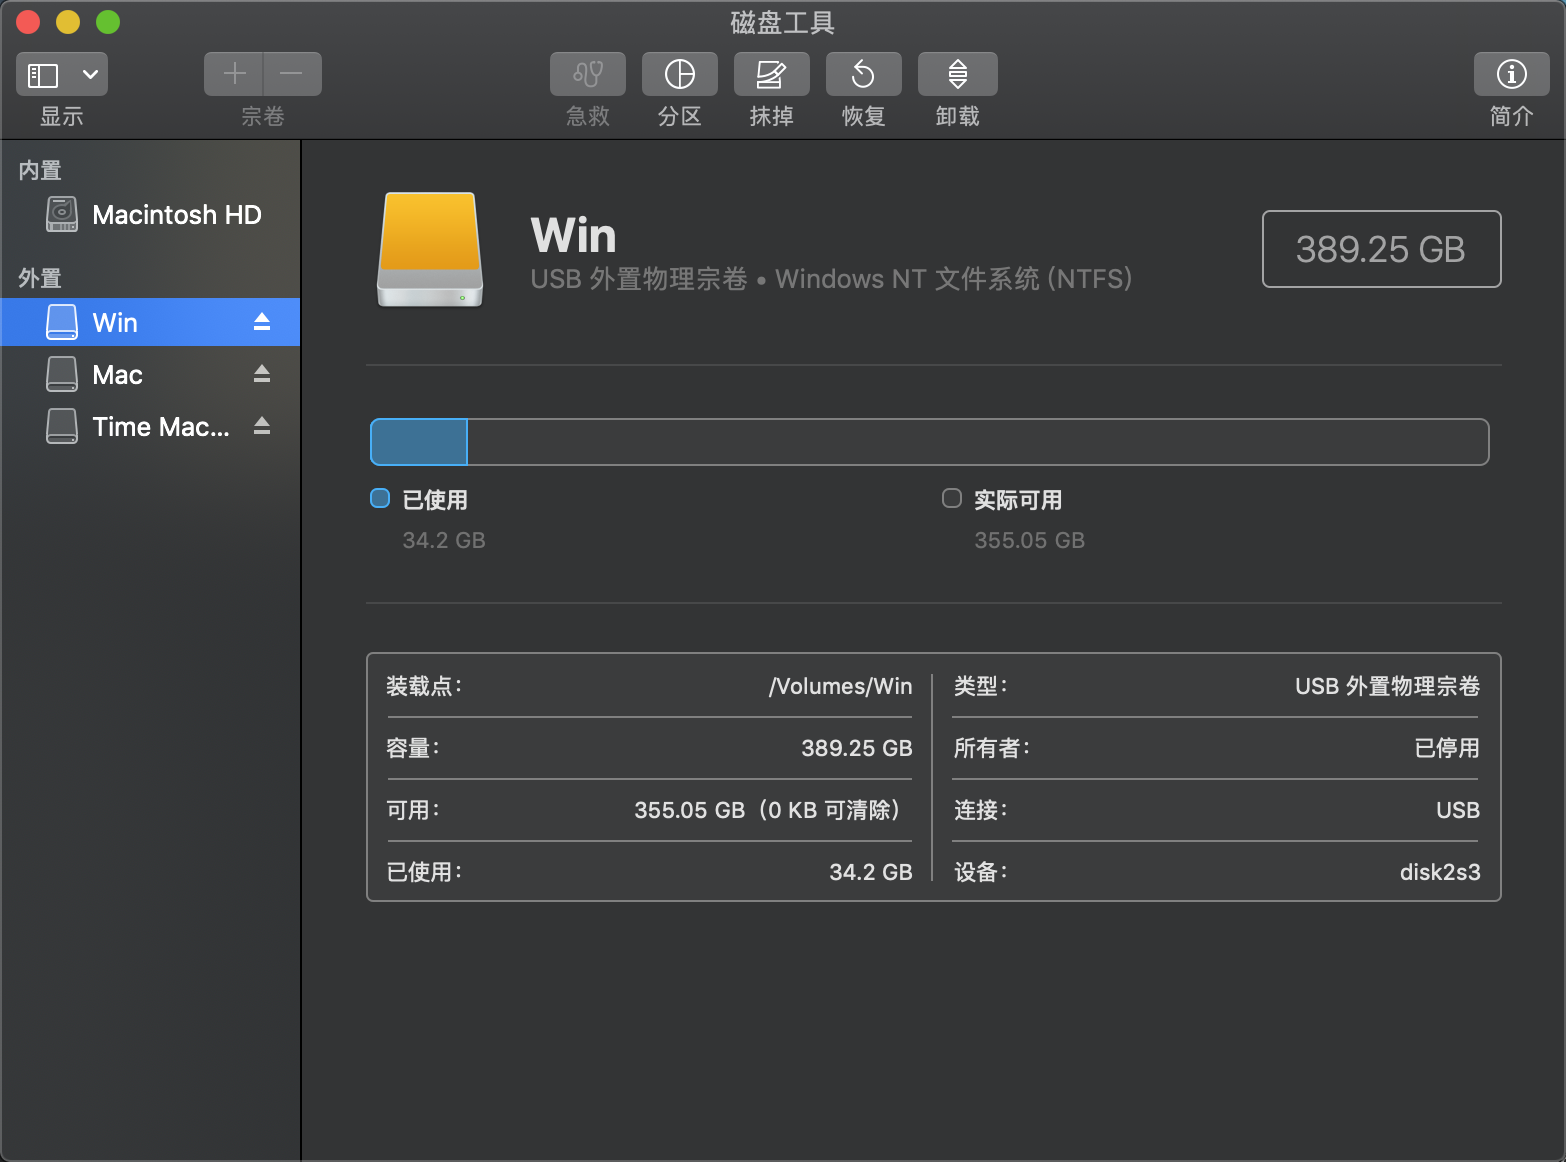Remove a volume with the minus button
Image resolution: width=1566 pixels, height=1162 pixels.
pyautogui.click(x=292, y=74)
